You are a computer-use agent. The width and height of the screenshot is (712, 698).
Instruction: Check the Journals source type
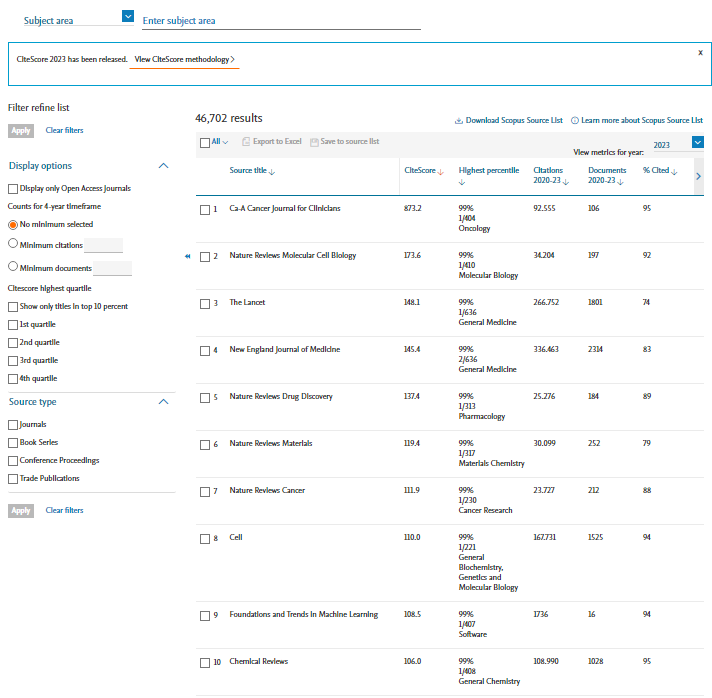[13, 425]
